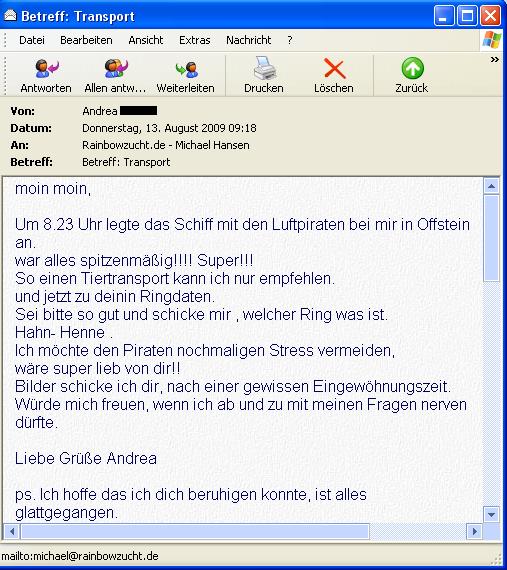507x570 pixels.
Task: Click recipient Rainbowzucht.de - Michael Hansen
Action: [166, 145]
